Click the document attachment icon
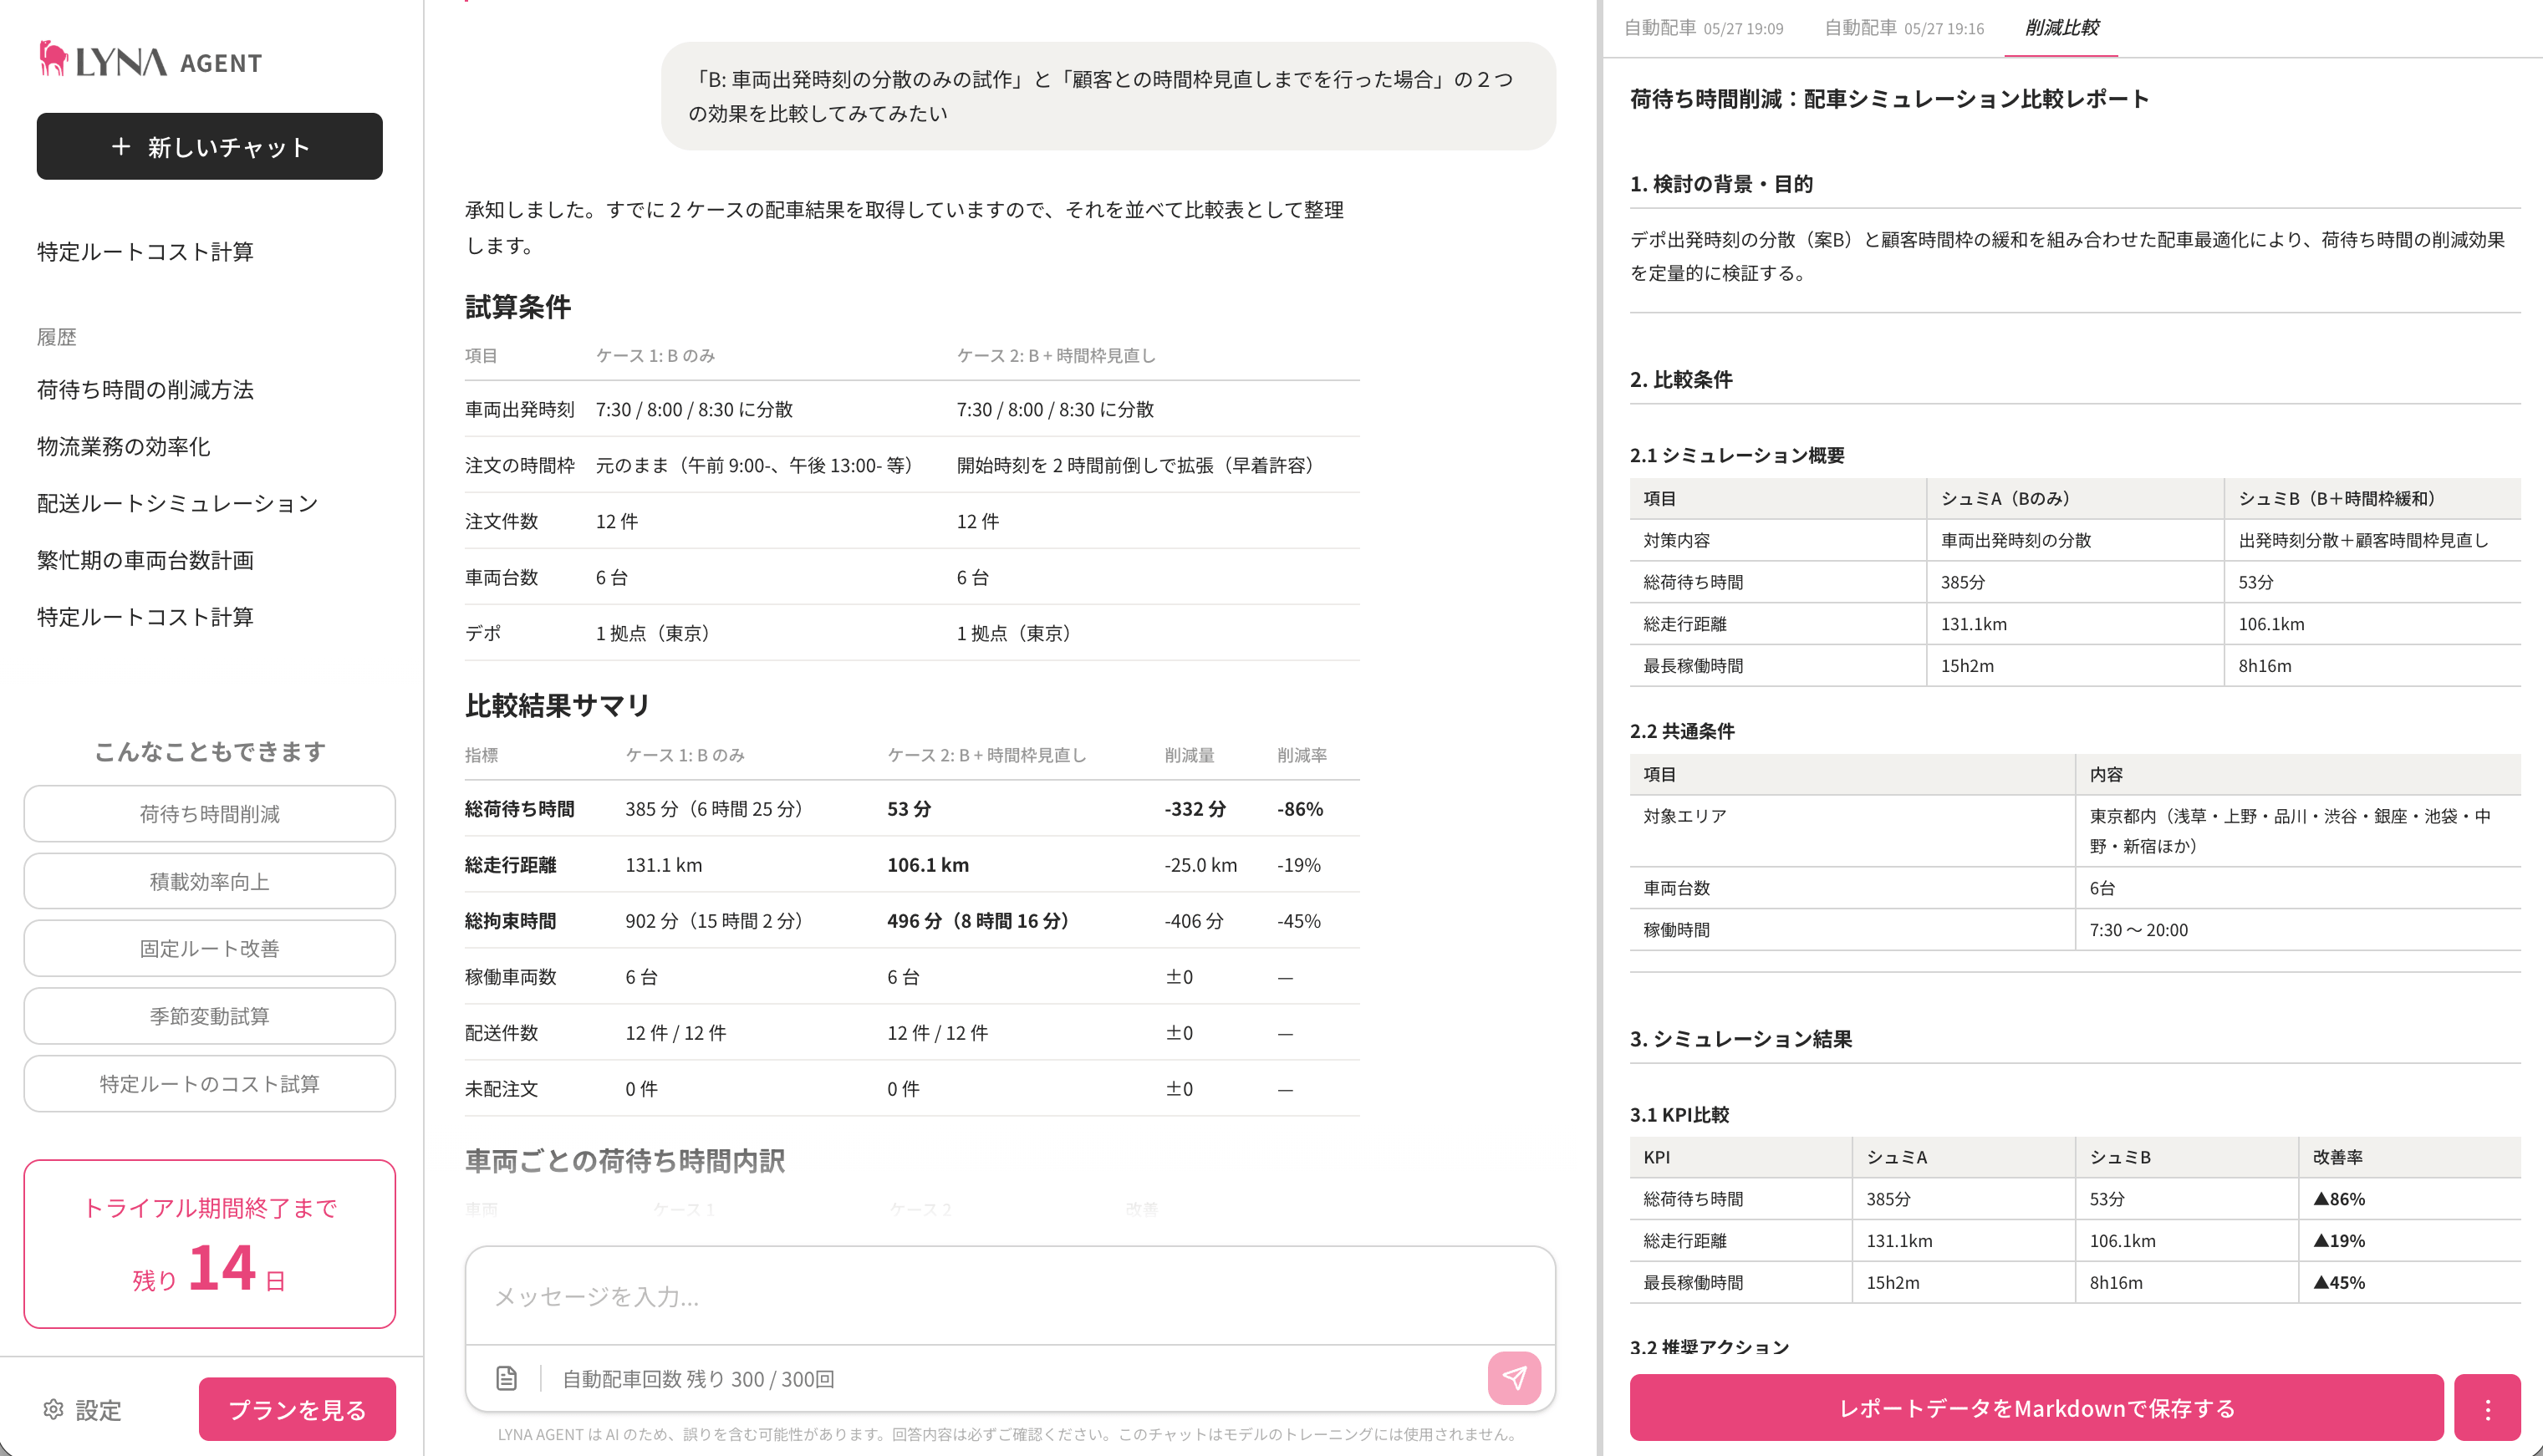This screenshot has height=1456, width=2543. click(507, 1378)
